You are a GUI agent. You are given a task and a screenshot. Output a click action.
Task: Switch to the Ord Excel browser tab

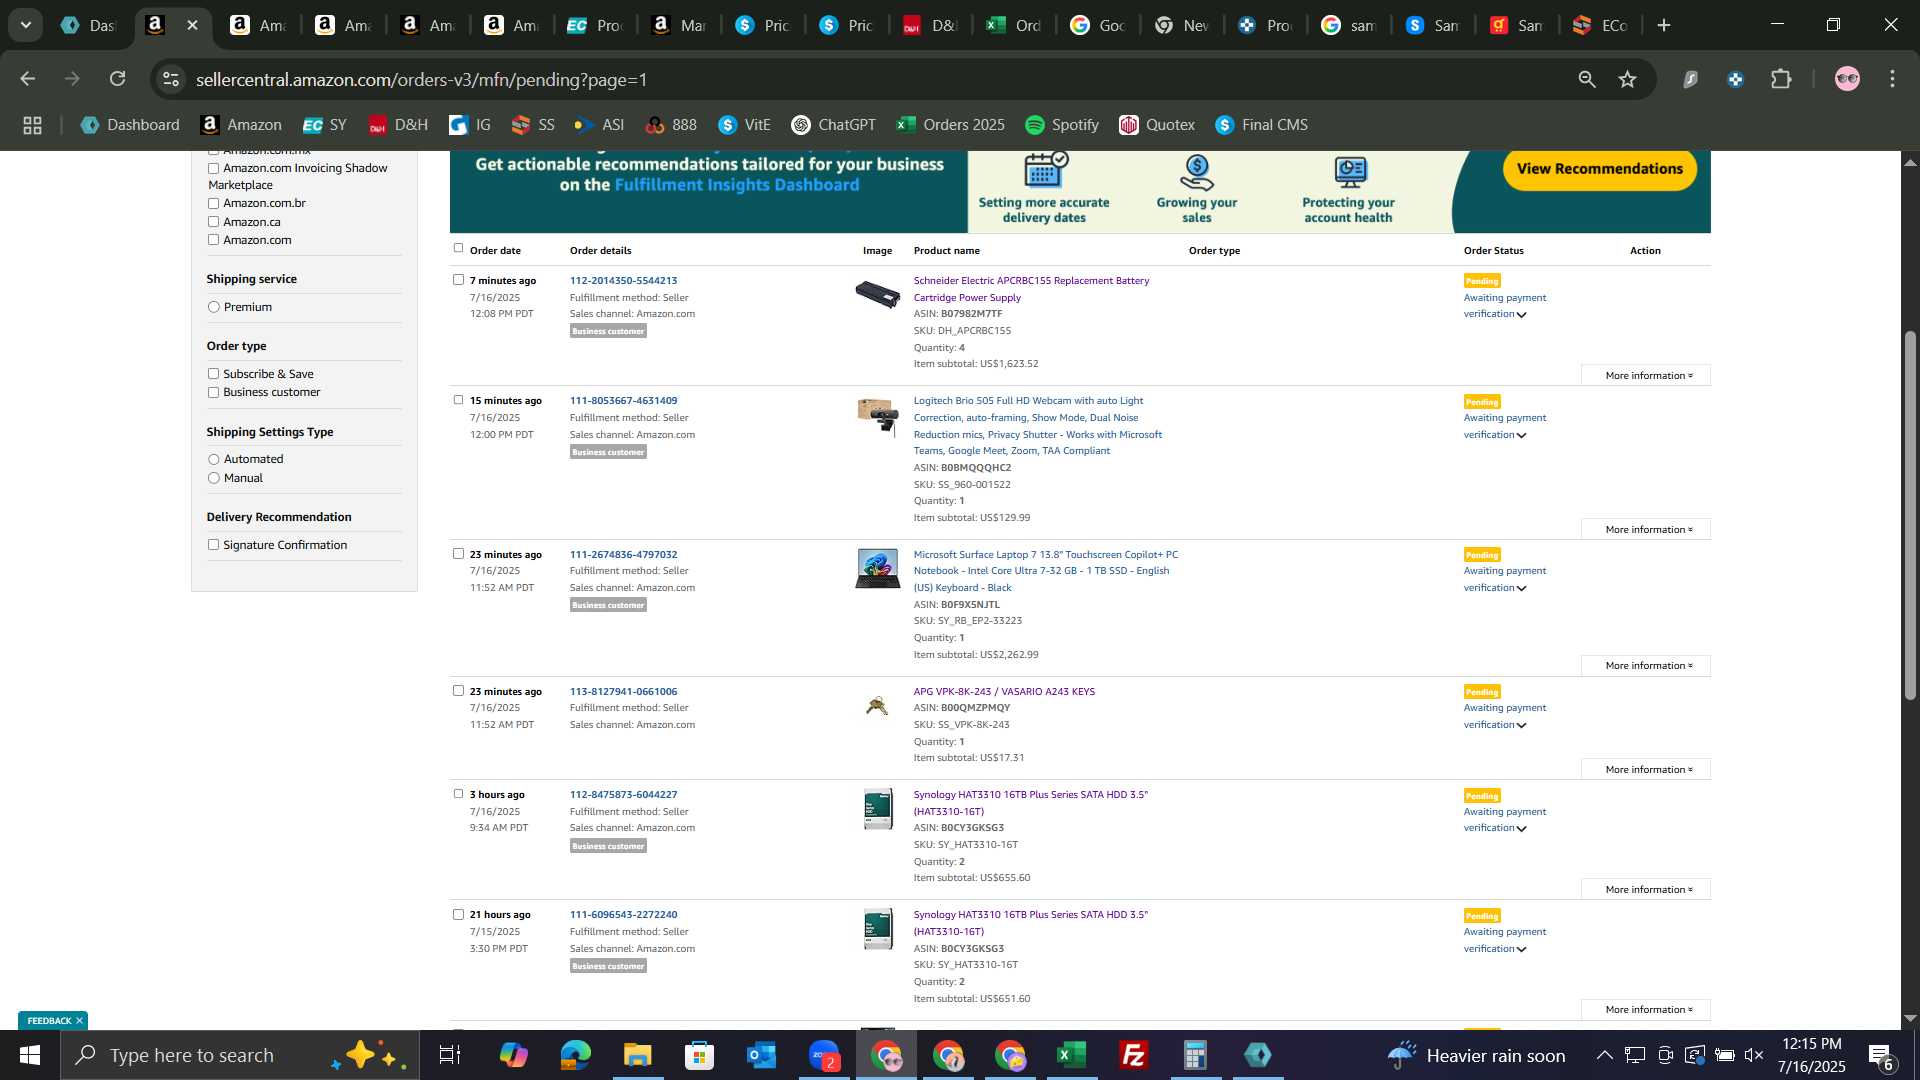click(x=1014, y=26)
